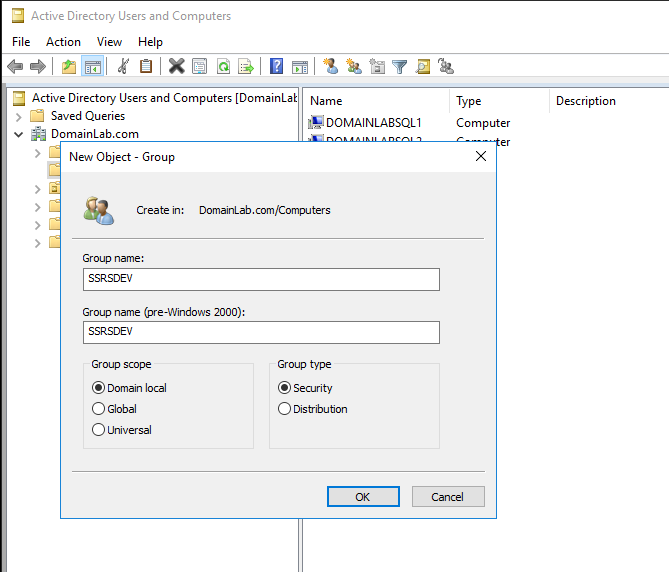Click the Find Objects magnifier icon
Screen dimensions: 669x572
423,67
